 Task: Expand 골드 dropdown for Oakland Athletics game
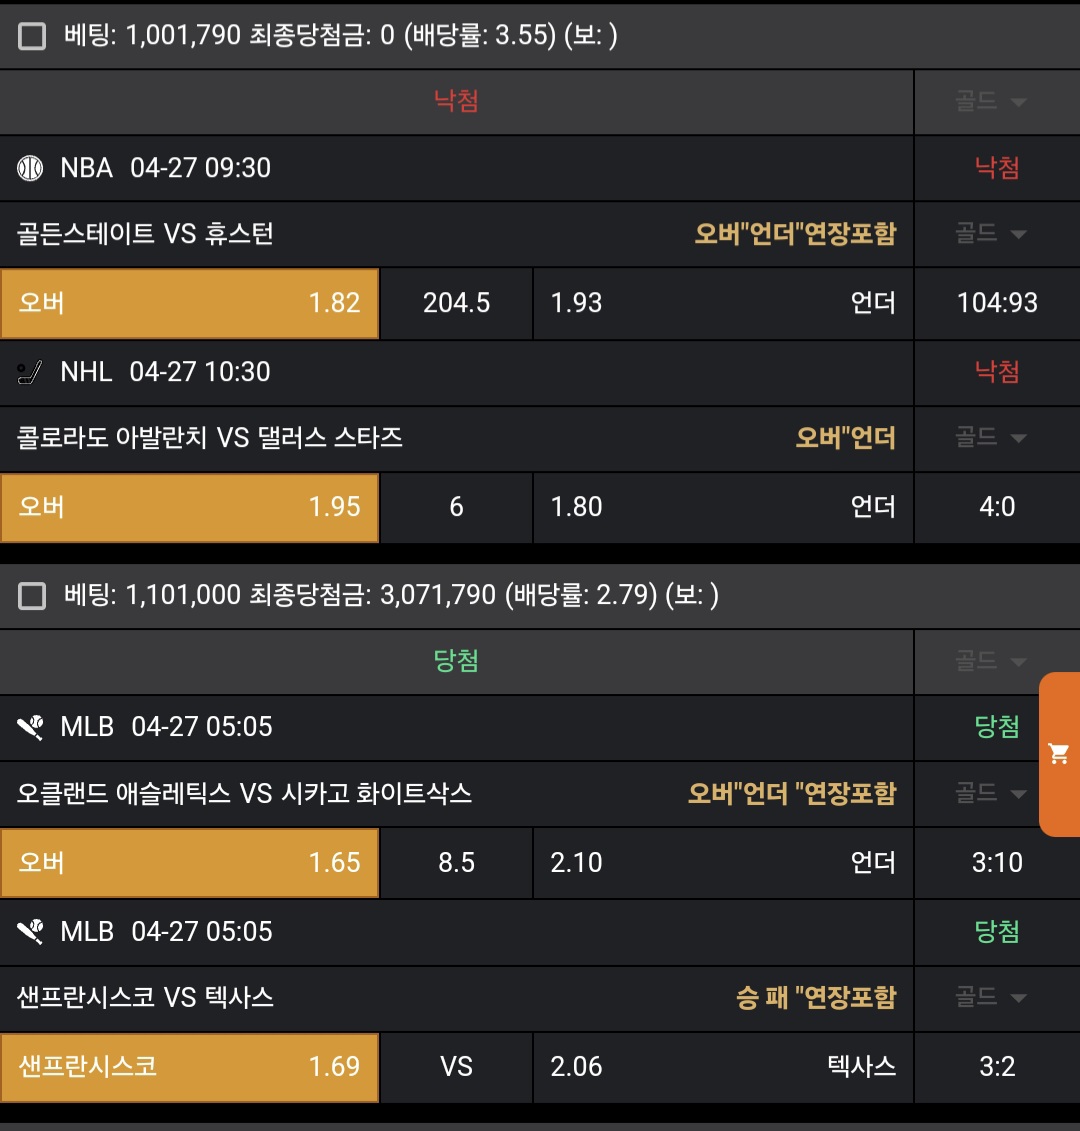[990, 794]
